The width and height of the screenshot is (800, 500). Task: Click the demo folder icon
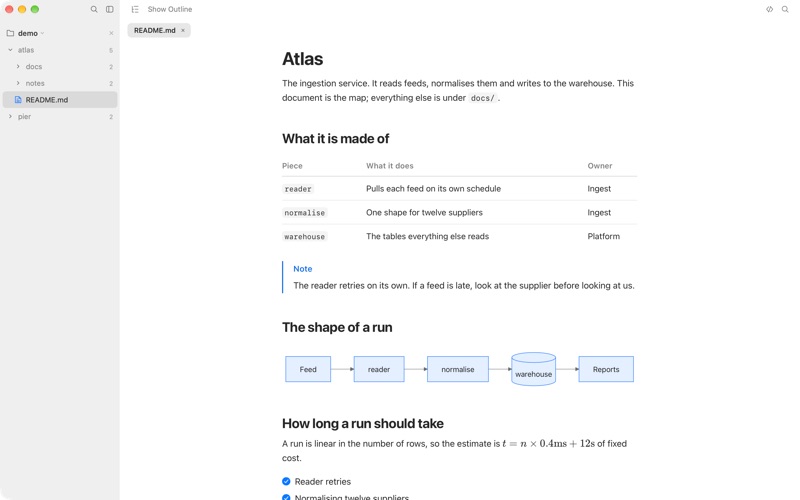(10, 33)
